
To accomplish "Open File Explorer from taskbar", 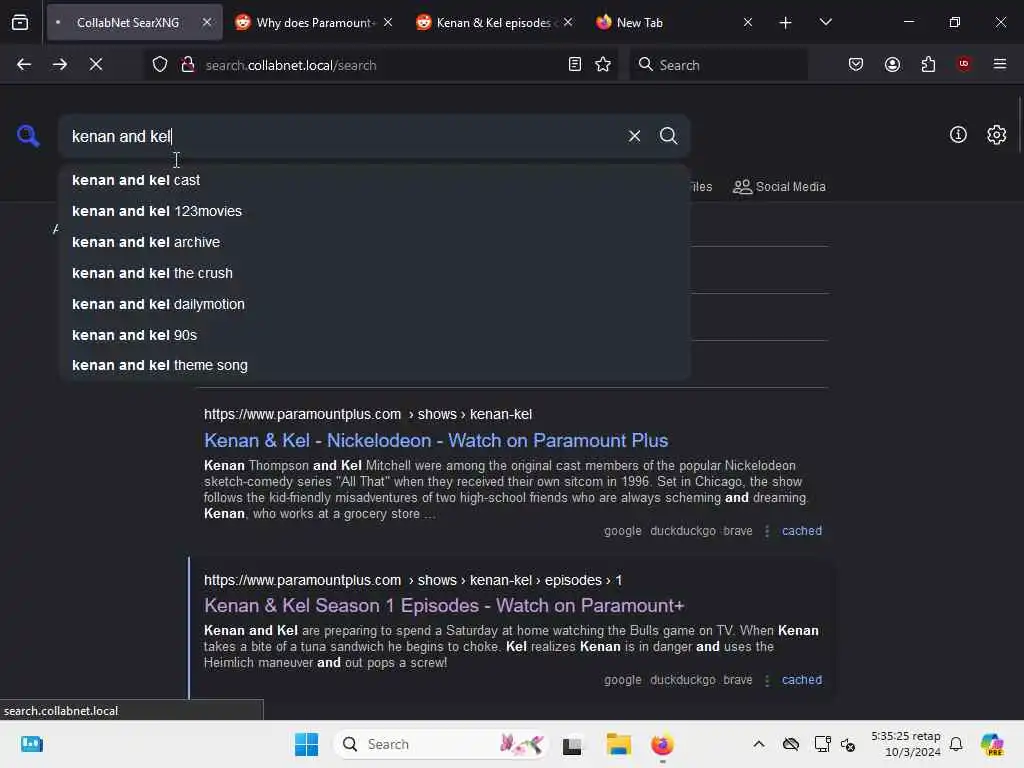I will point(618,744).
